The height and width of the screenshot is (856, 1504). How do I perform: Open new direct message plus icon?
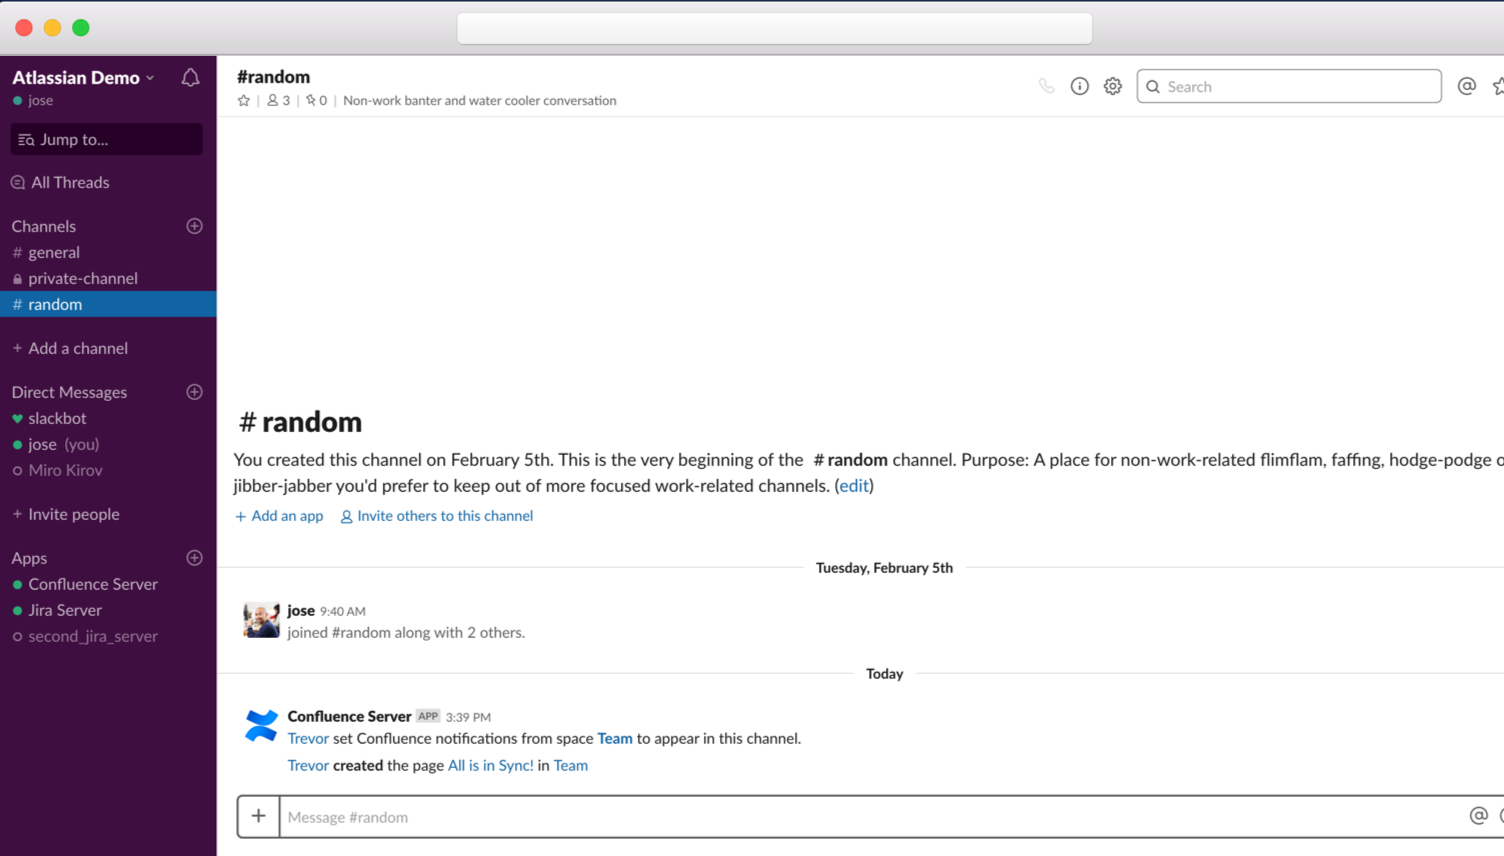[194, 392]
